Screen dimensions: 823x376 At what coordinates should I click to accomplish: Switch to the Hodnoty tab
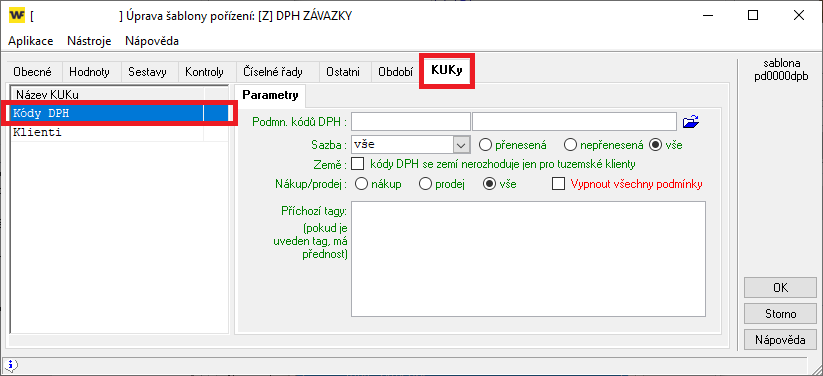(89, 72)
